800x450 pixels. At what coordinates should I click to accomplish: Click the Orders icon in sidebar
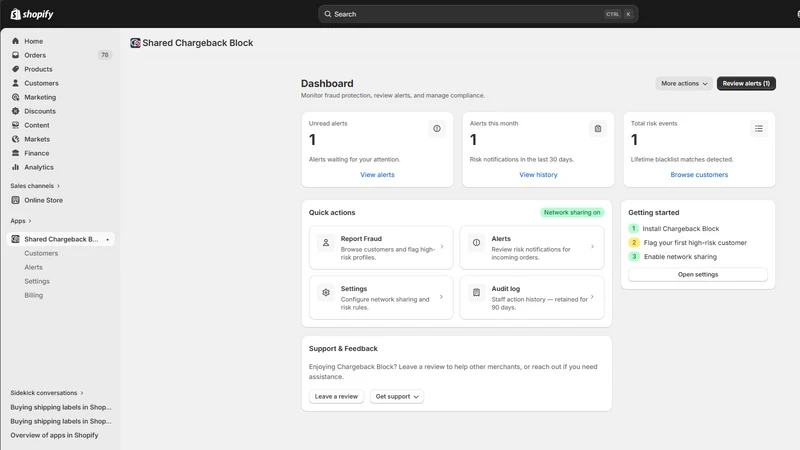[x=15, y=55]
